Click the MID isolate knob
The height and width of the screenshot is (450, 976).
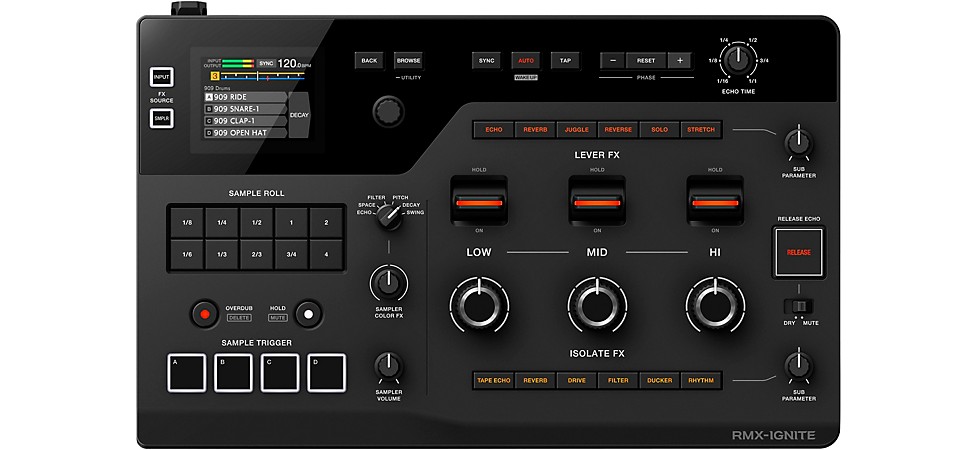point(598,305)
